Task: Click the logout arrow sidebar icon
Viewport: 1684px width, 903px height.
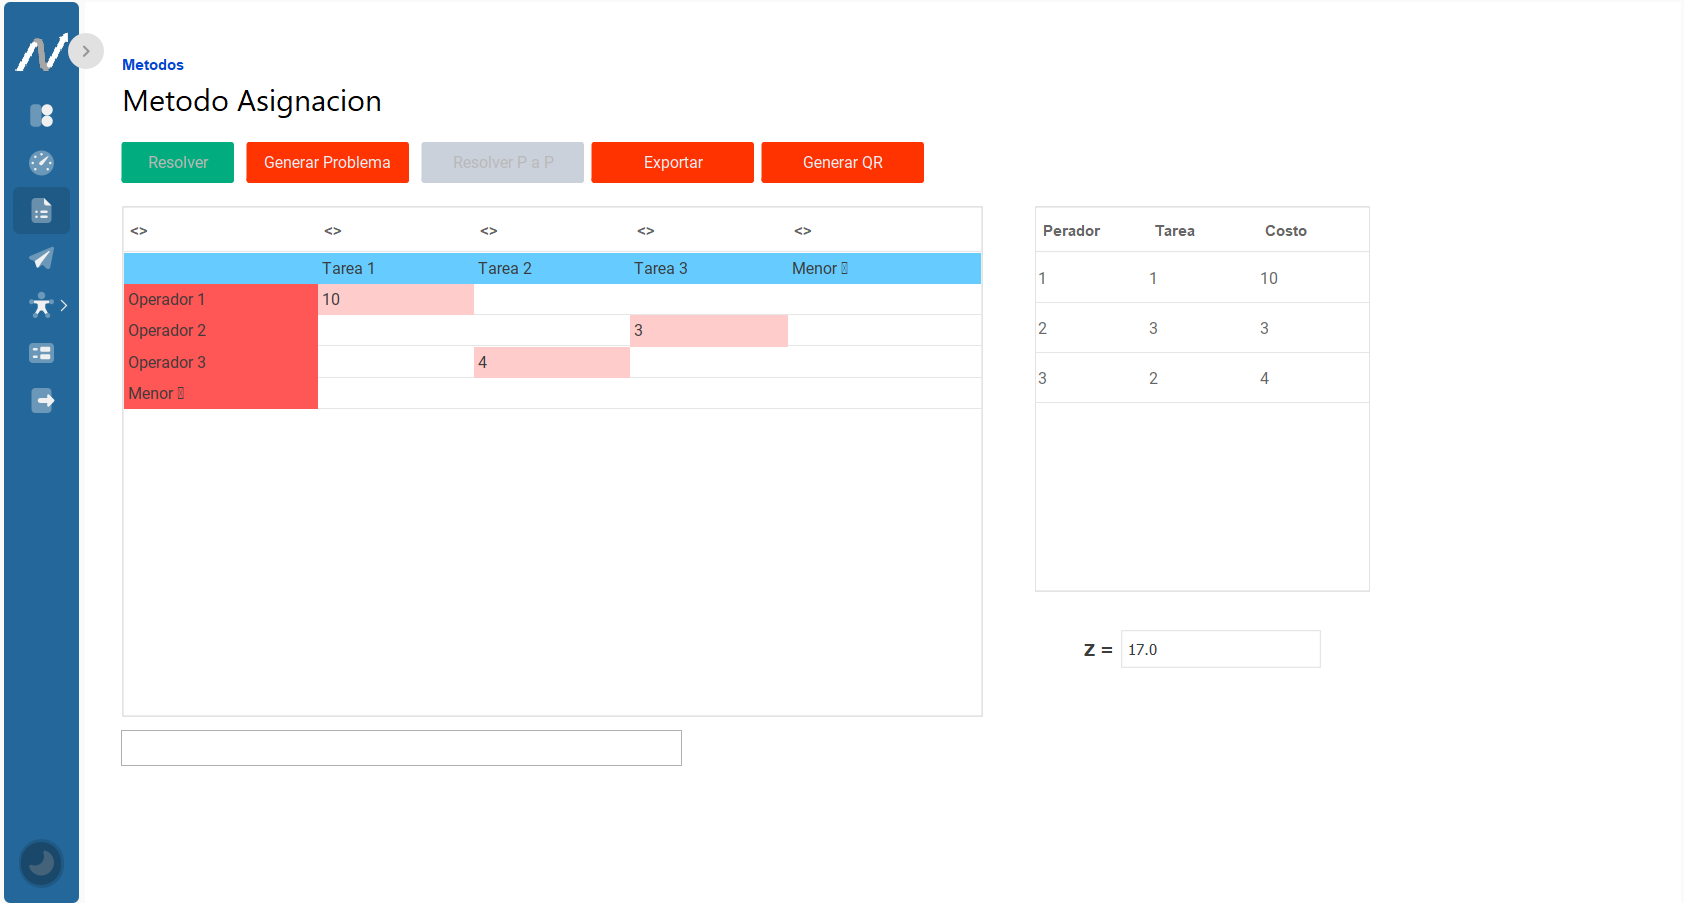Action: click(41, 401)
